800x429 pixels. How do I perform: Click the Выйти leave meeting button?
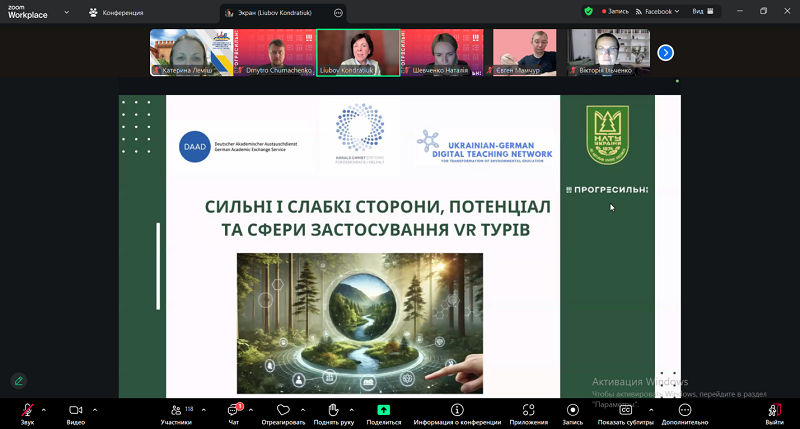tap(774, 411)
